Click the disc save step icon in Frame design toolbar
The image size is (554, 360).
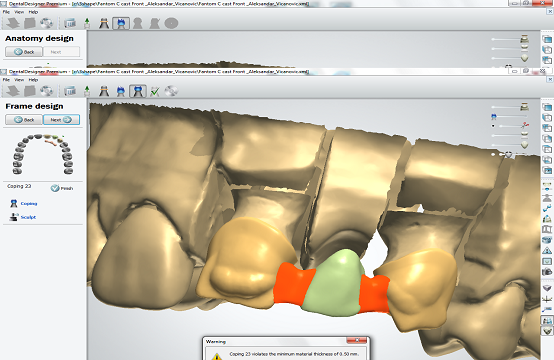(x=171, y=91)
